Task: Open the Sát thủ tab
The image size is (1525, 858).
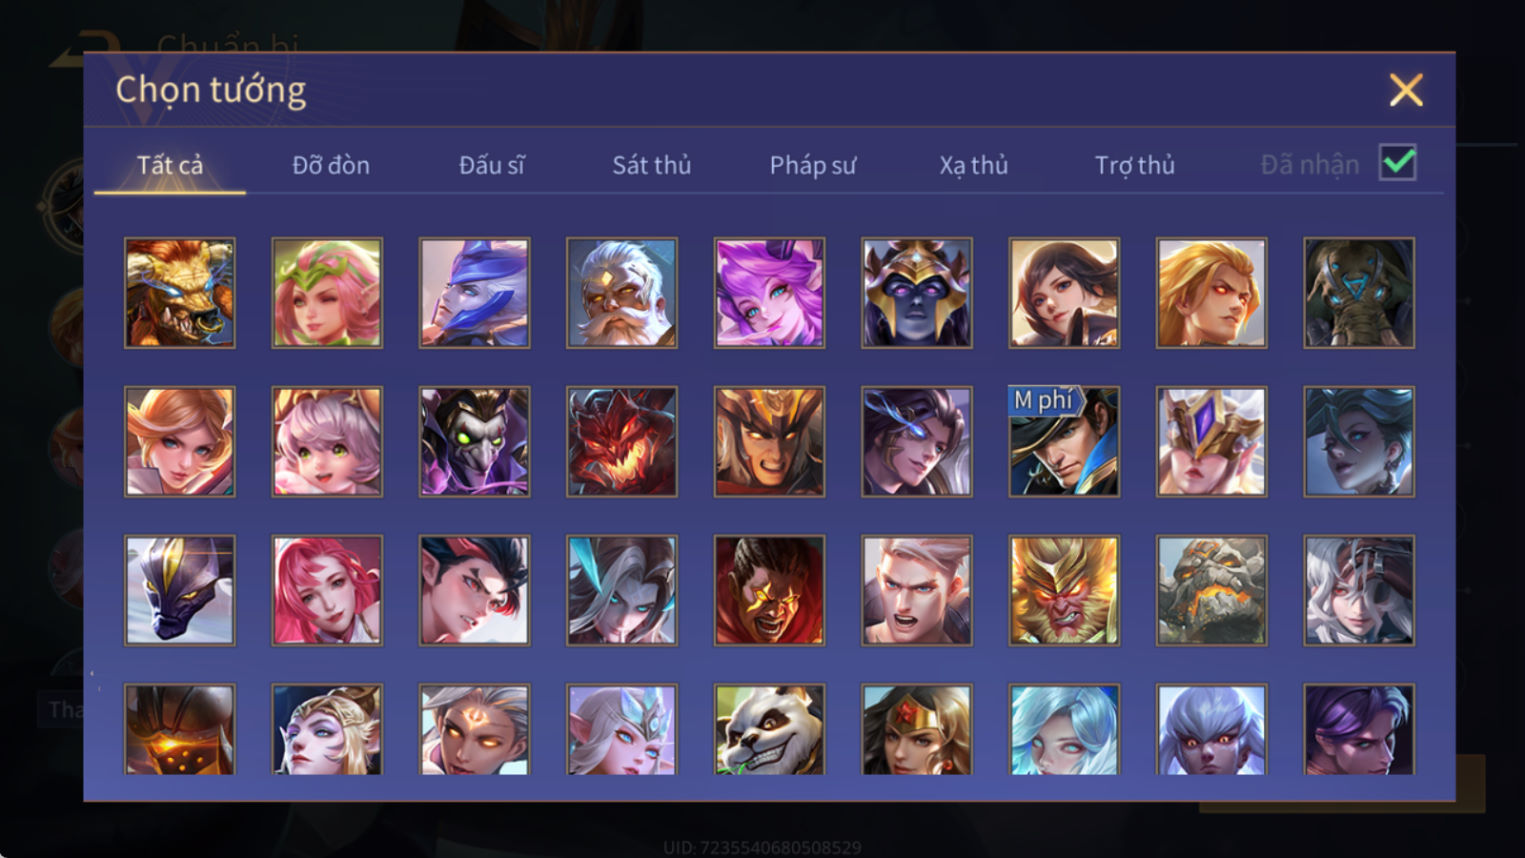Action: tap(652, 165)
